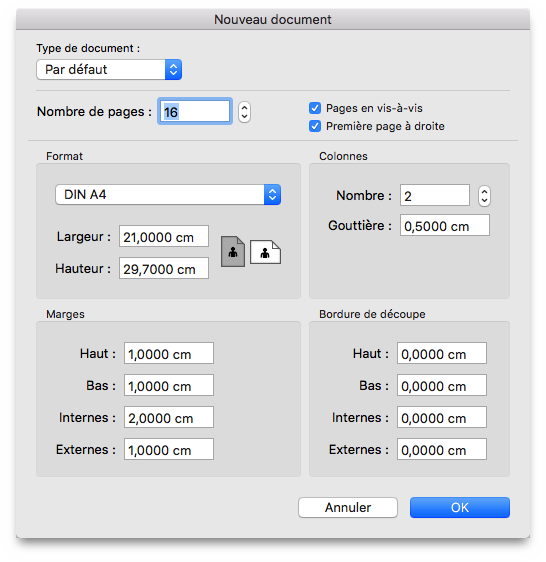Click the Bordure de découpe Externes field
This screenshot has width=546, height=562.
(x=442, y=449)
